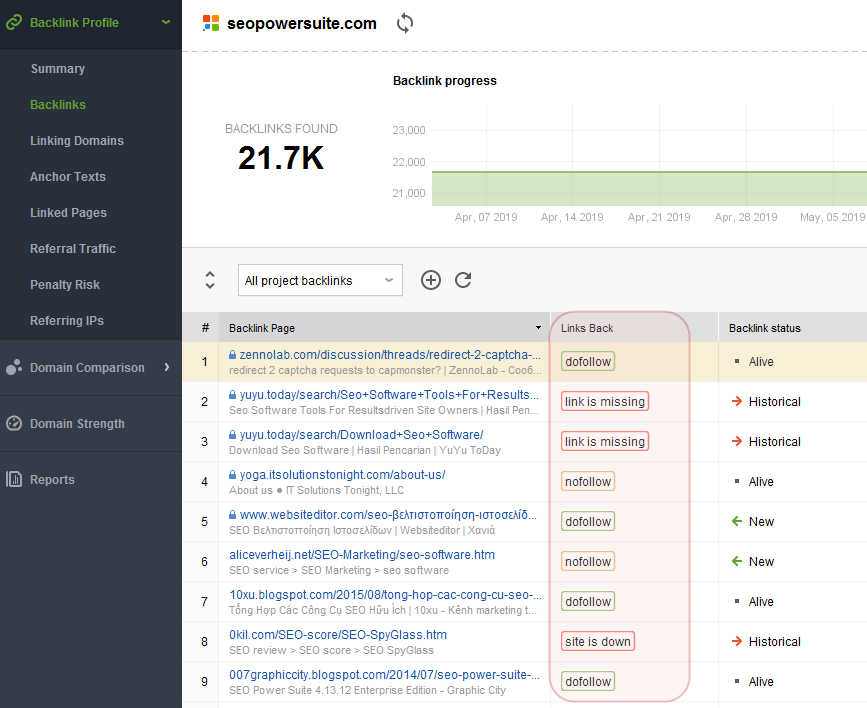Viewport: 867px width, 708px height.
Task: Click the Backlink Profile chain icon
Action: click(14, 23)
